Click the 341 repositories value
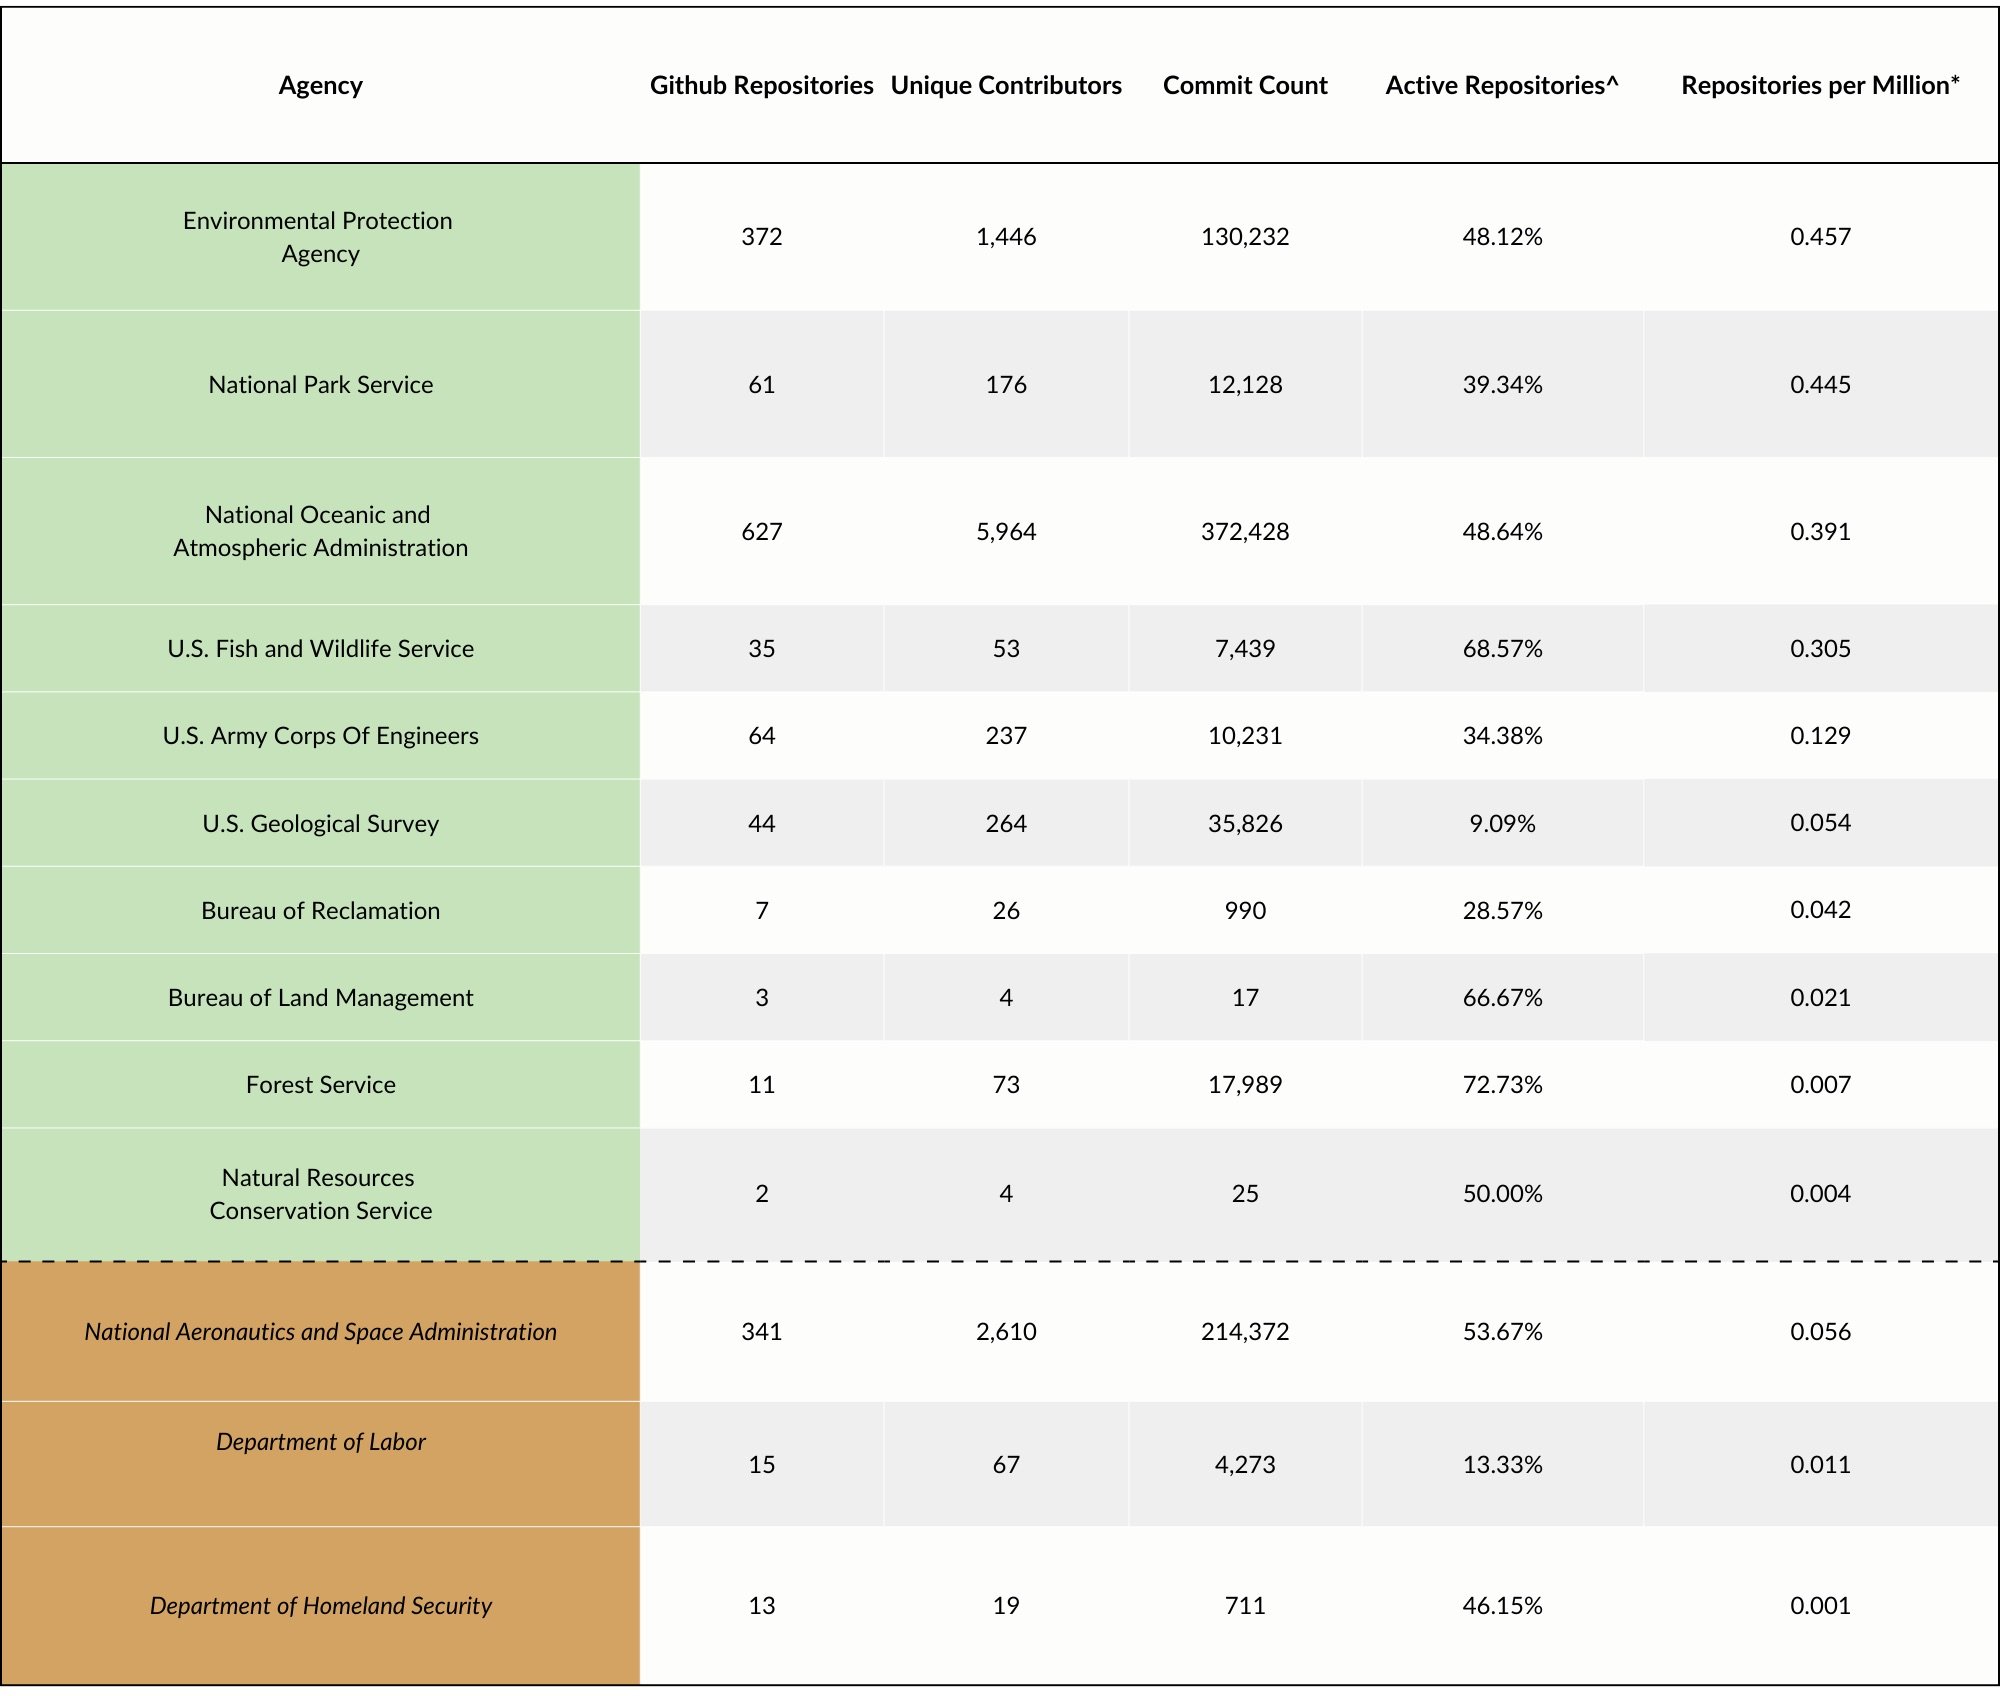The width and height of the screenshot is (2000, 1696). click(x=762, y=1331)
